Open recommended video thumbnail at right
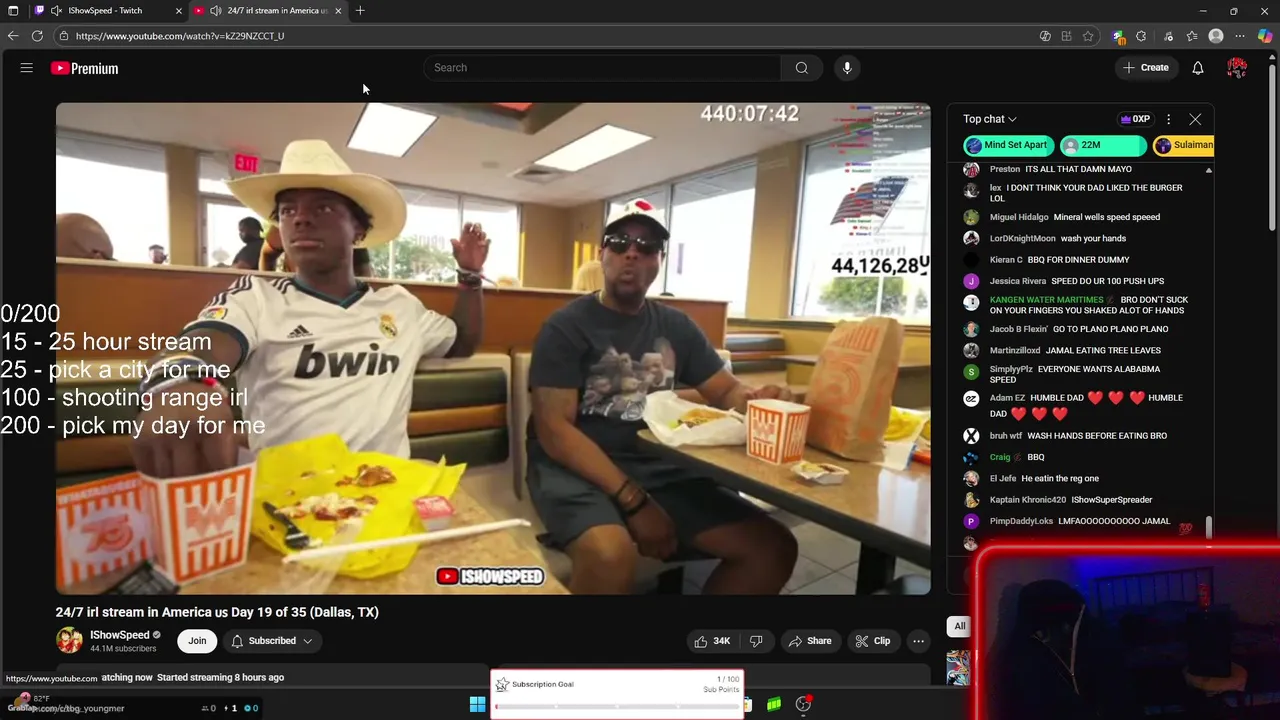Image resolution: width=1280 pixels, height=720 pixels. [x=958, y=668]
